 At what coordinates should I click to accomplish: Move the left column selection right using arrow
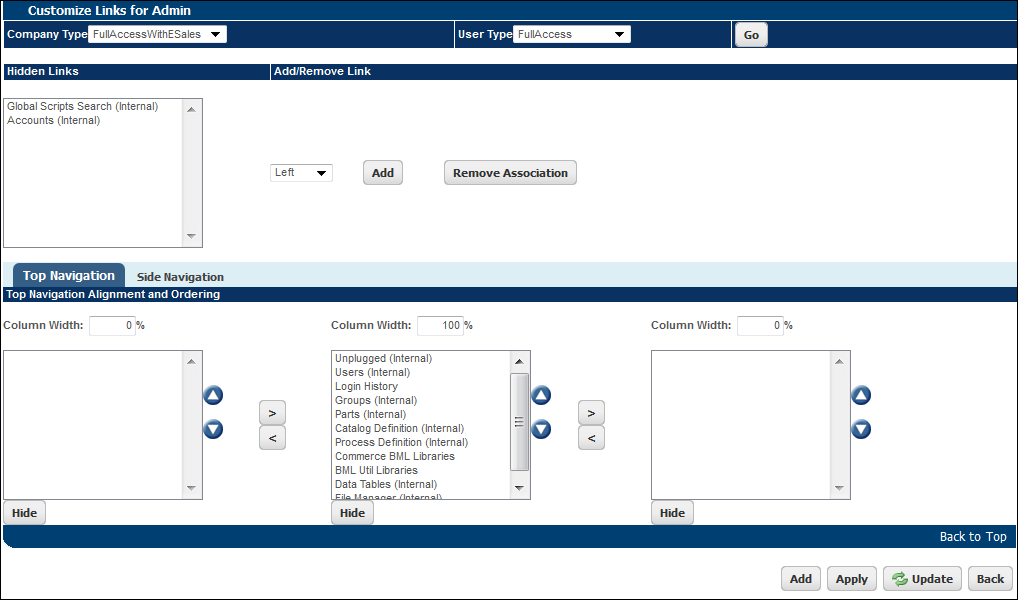point(272,411)
